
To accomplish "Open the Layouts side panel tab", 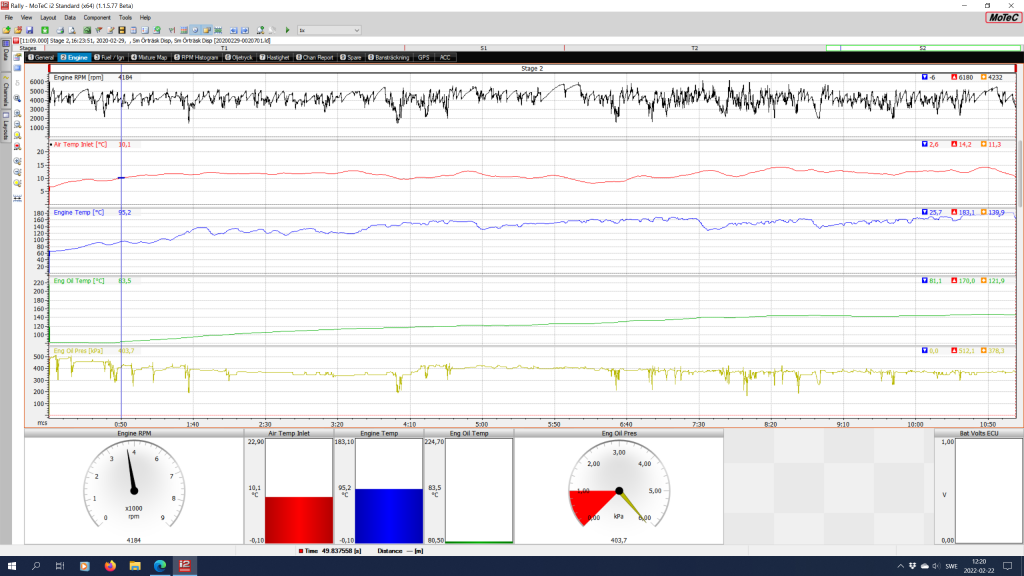I will tap(6, 125).
